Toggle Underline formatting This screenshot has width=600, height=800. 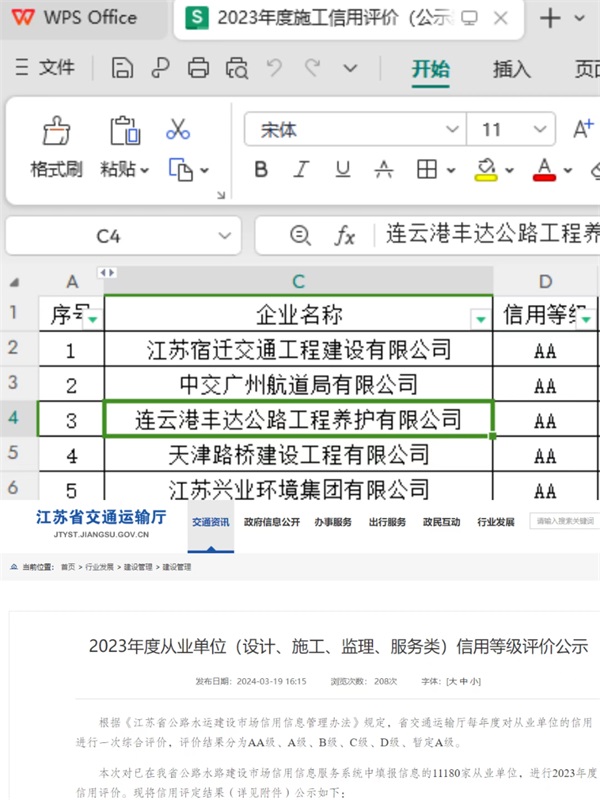(343, 169)
